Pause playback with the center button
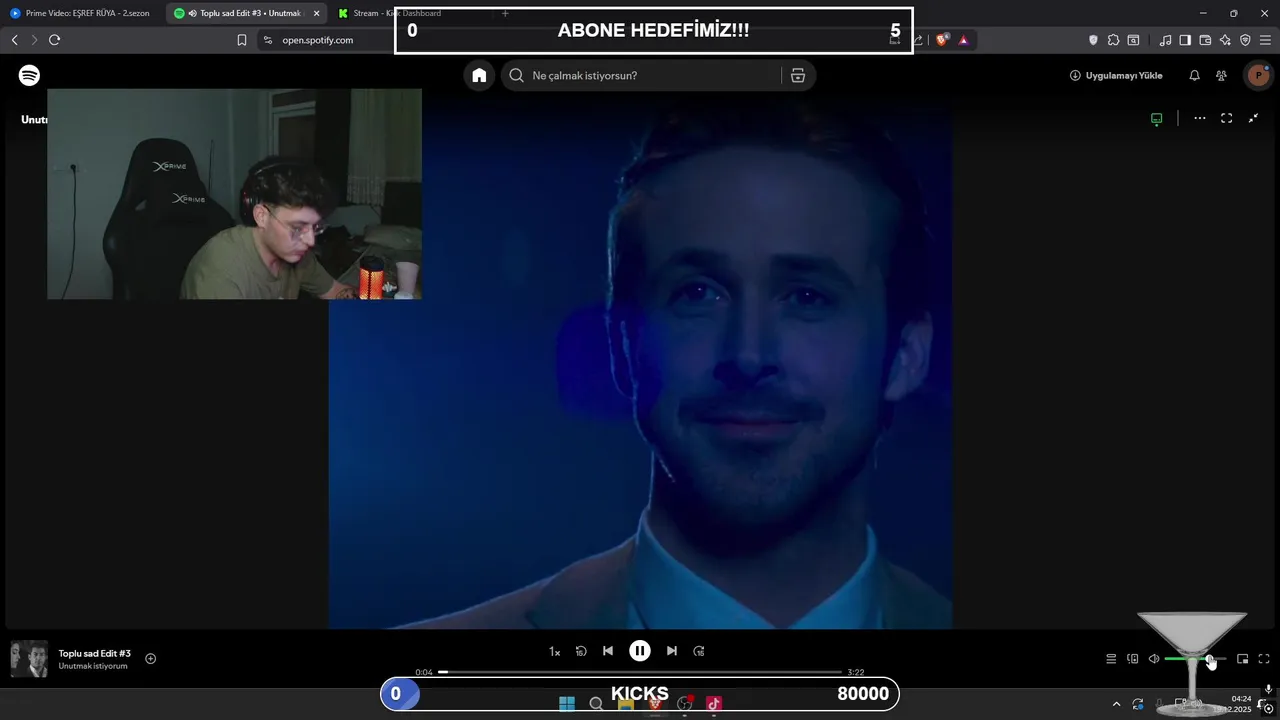1280x720 pixels. coord(640,651)
